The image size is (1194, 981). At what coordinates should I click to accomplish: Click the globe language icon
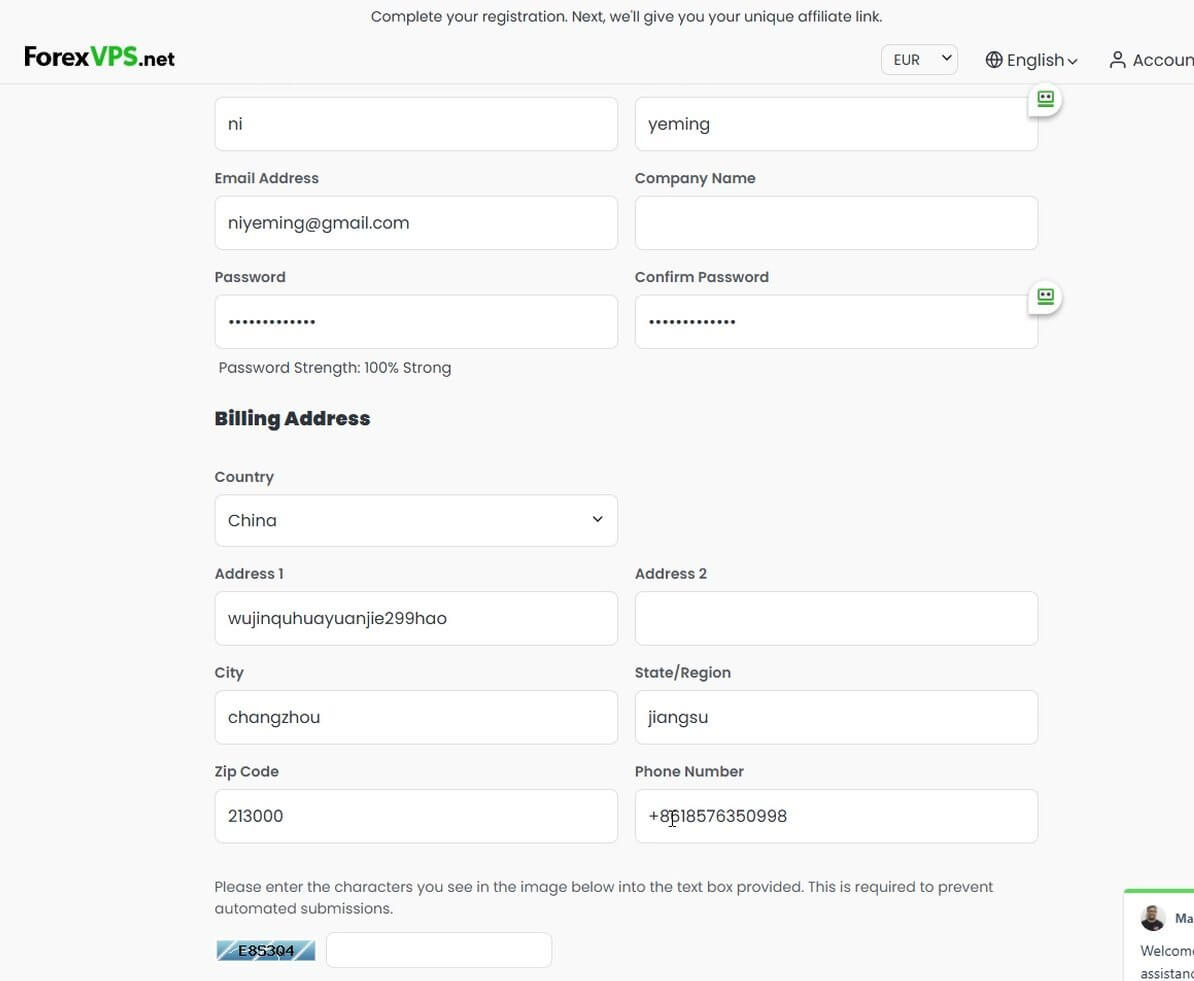(x=994, y=59)
